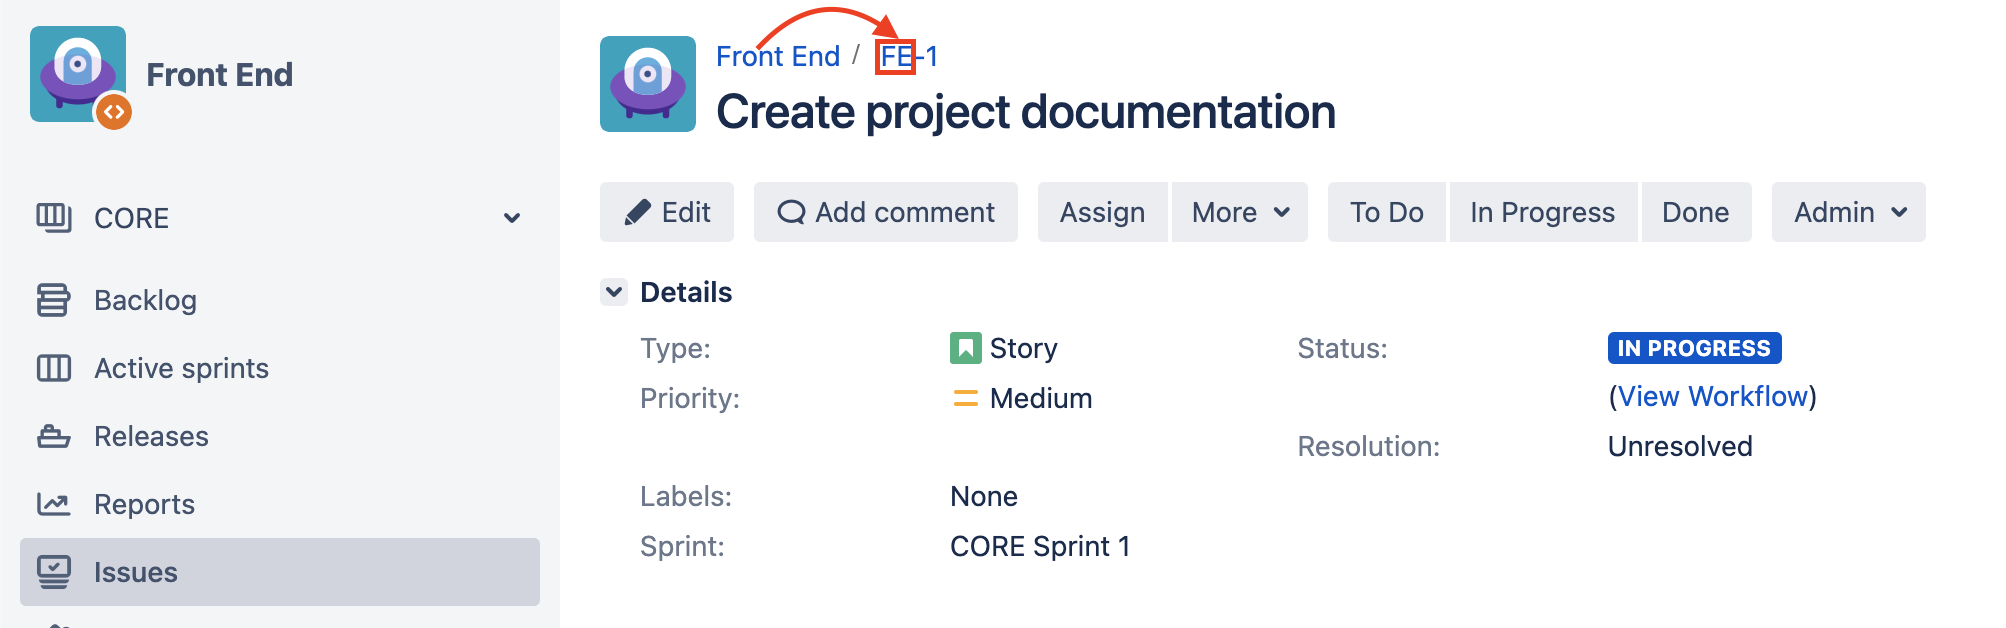Click the Front End breadcrumb link
2006x628 pixels.
[778, 56]
